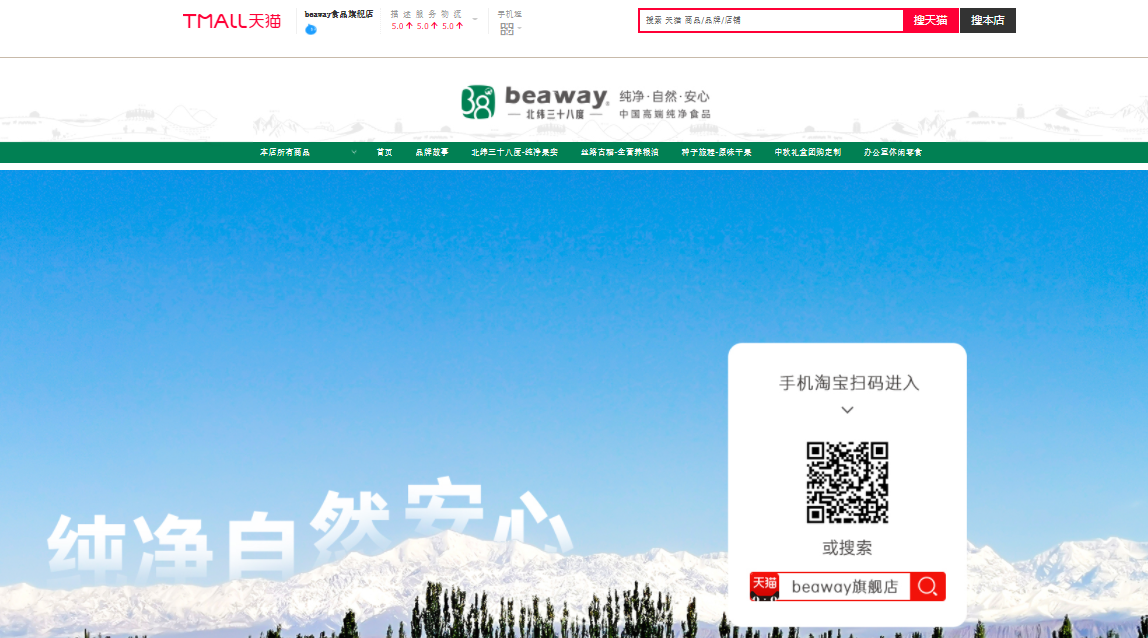
Task: Click the Tmall 天猫 logo
Action: click(231, 21)
